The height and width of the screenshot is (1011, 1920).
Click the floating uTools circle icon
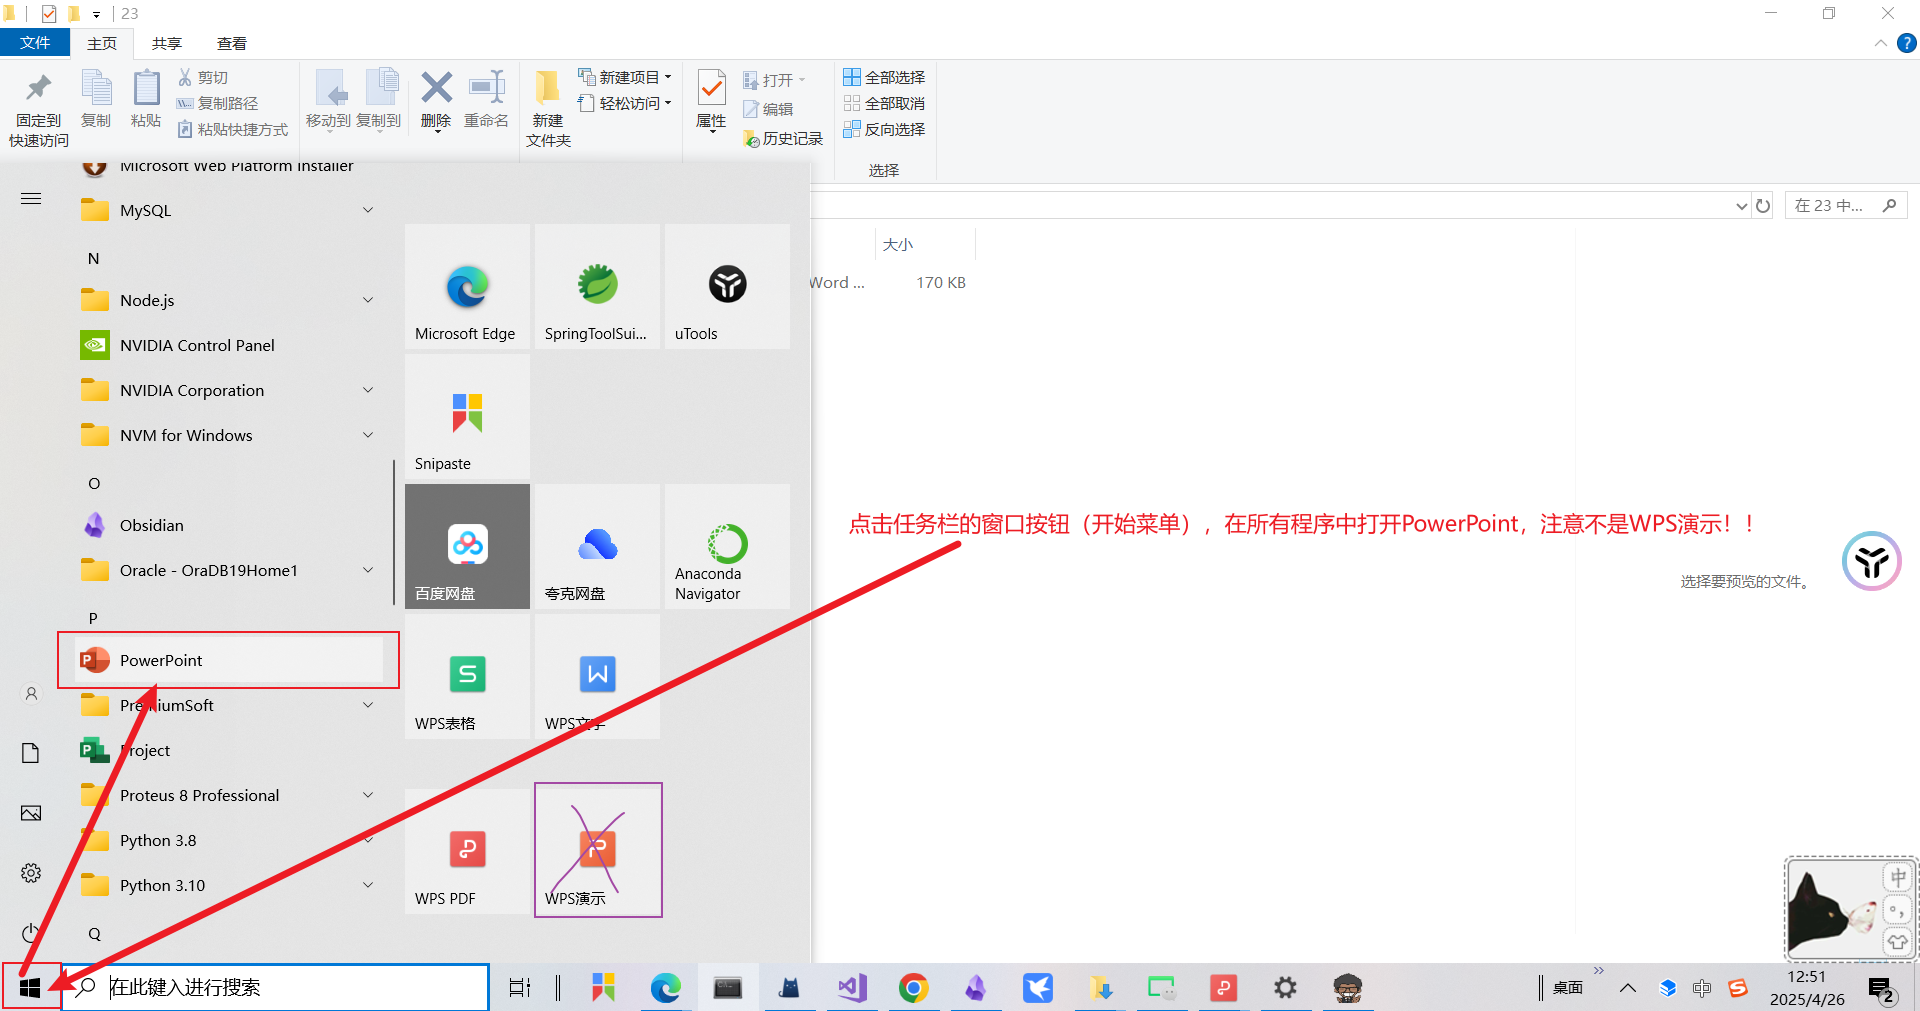[x=1871, y=561]
